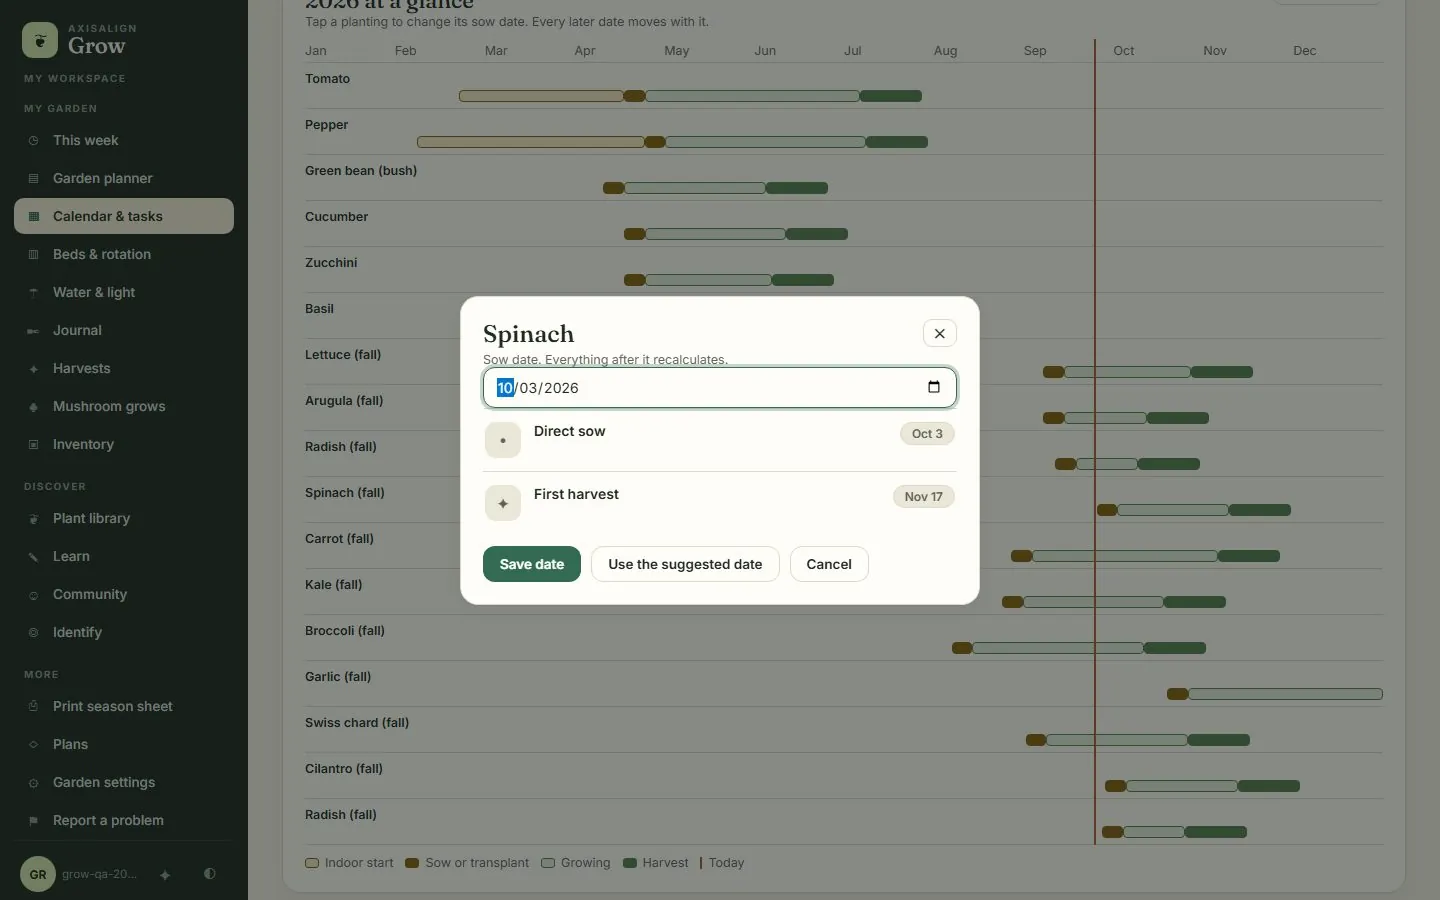Click the Oct 3 date badge
This screenshot has width=1440, height=900.
tap(927, 434)
